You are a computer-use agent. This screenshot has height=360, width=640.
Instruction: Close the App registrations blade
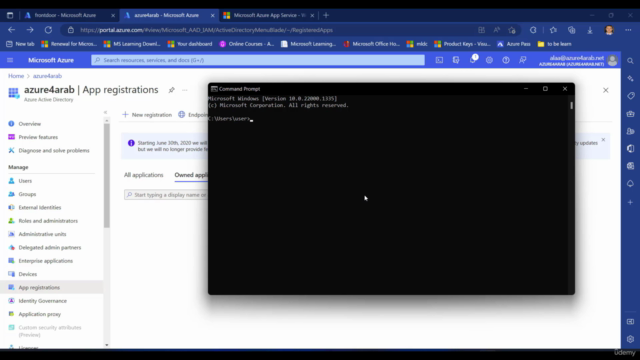coord(606,90)
